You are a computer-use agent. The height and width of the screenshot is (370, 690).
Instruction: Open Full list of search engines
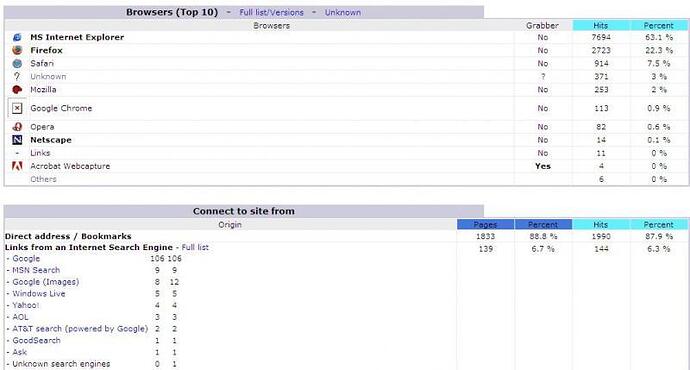pos(195,247)
